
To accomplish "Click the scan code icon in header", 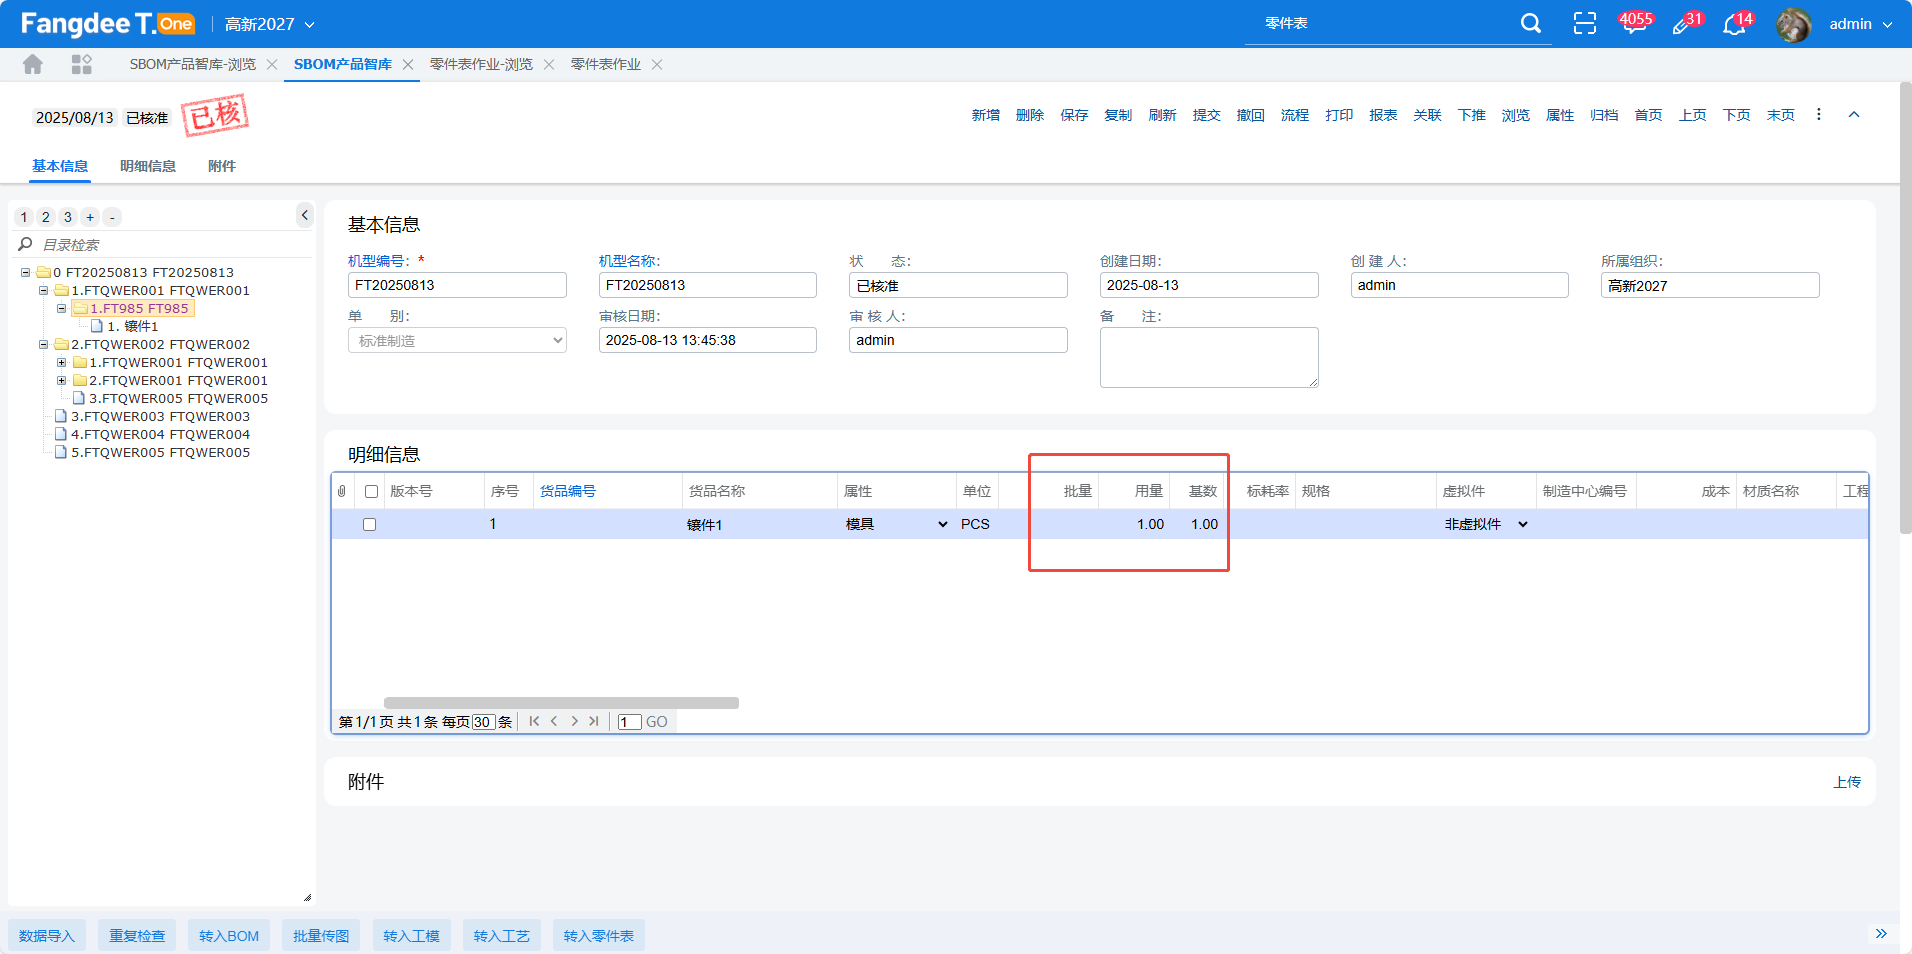I will tap(1584, 24).
